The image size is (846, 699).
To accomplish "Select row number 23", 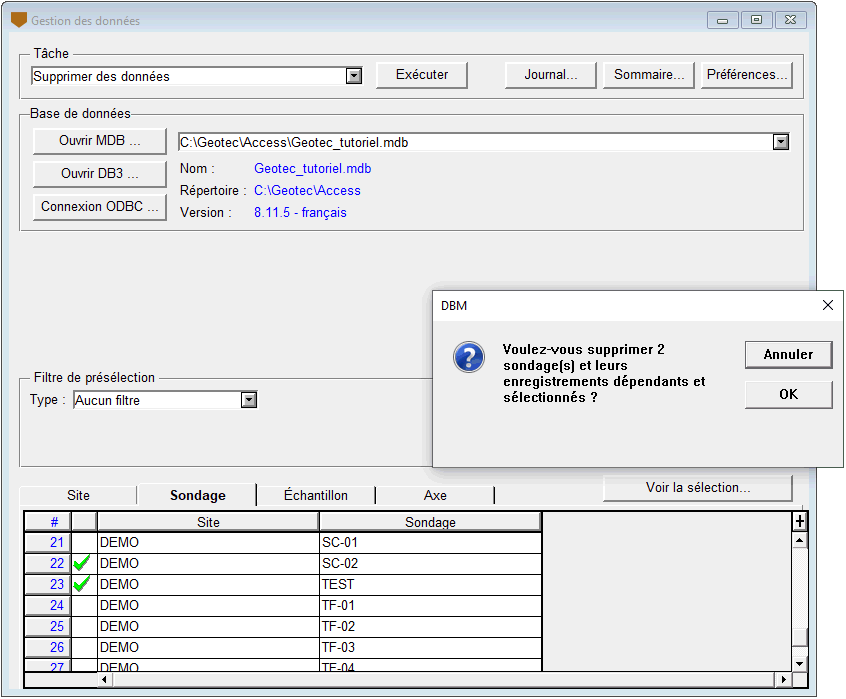I will 48,585.
